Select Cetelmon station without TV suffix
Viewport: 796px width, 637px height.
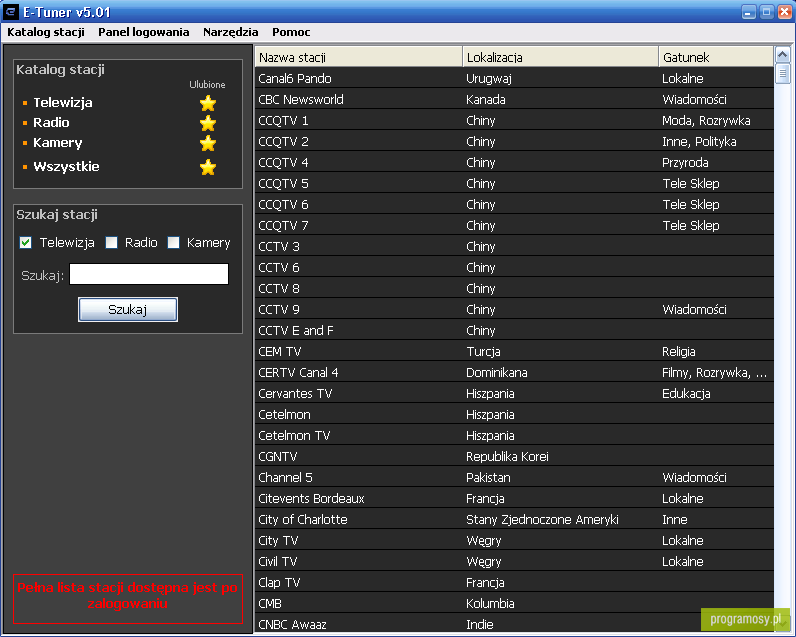pyautogui.click(x=514, y=415)
